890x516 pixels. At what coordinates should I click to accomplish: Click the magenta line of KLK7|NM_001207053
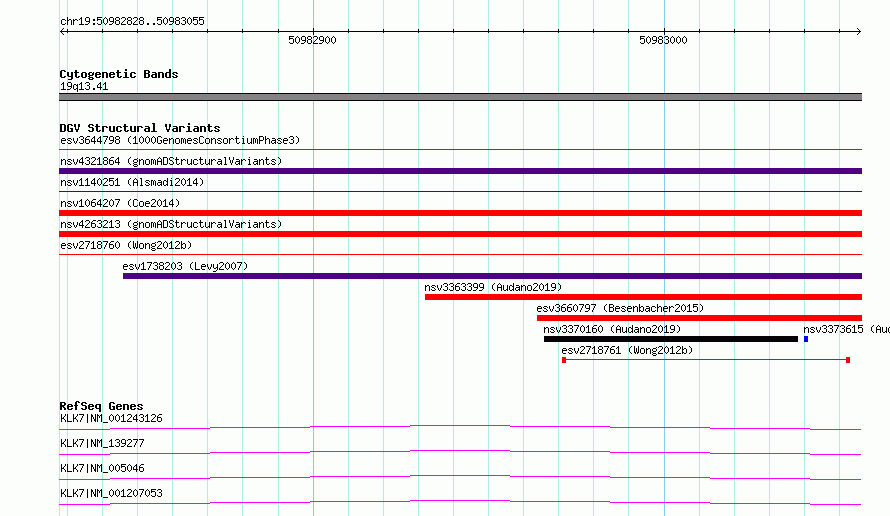(460, 502)
